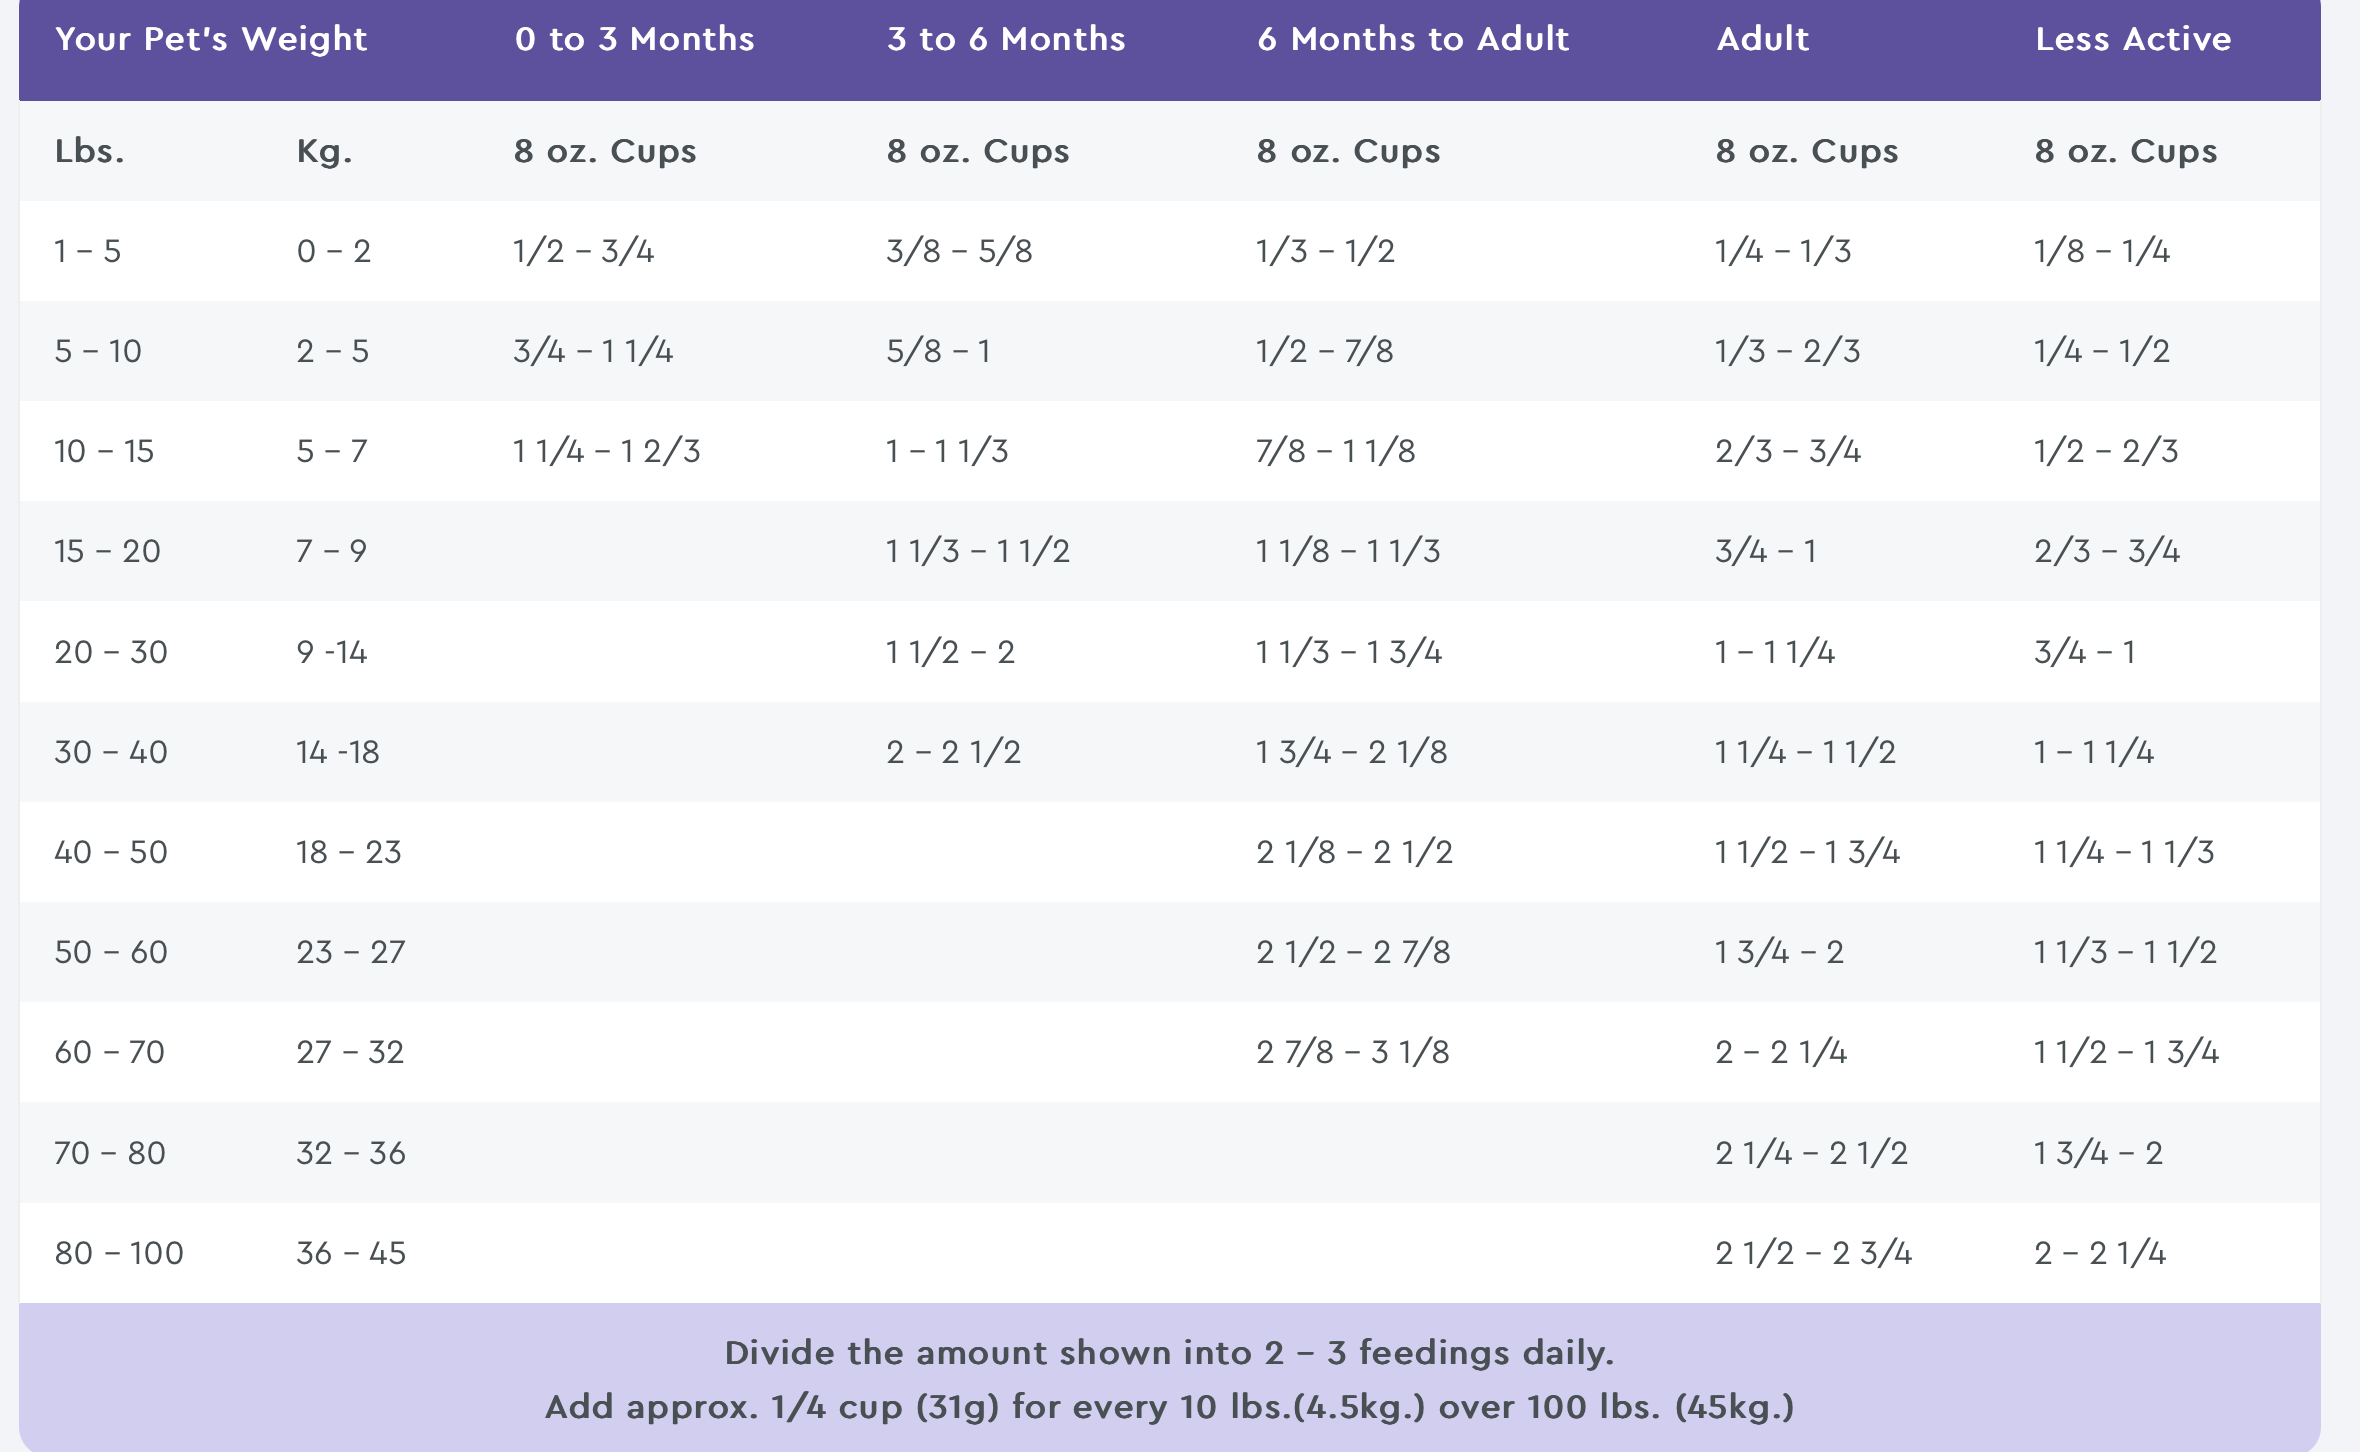Viewport: 2360px width, 1452px height.
Task: Click the '36 – 45' kg cell
Action: coord(351,1253)
